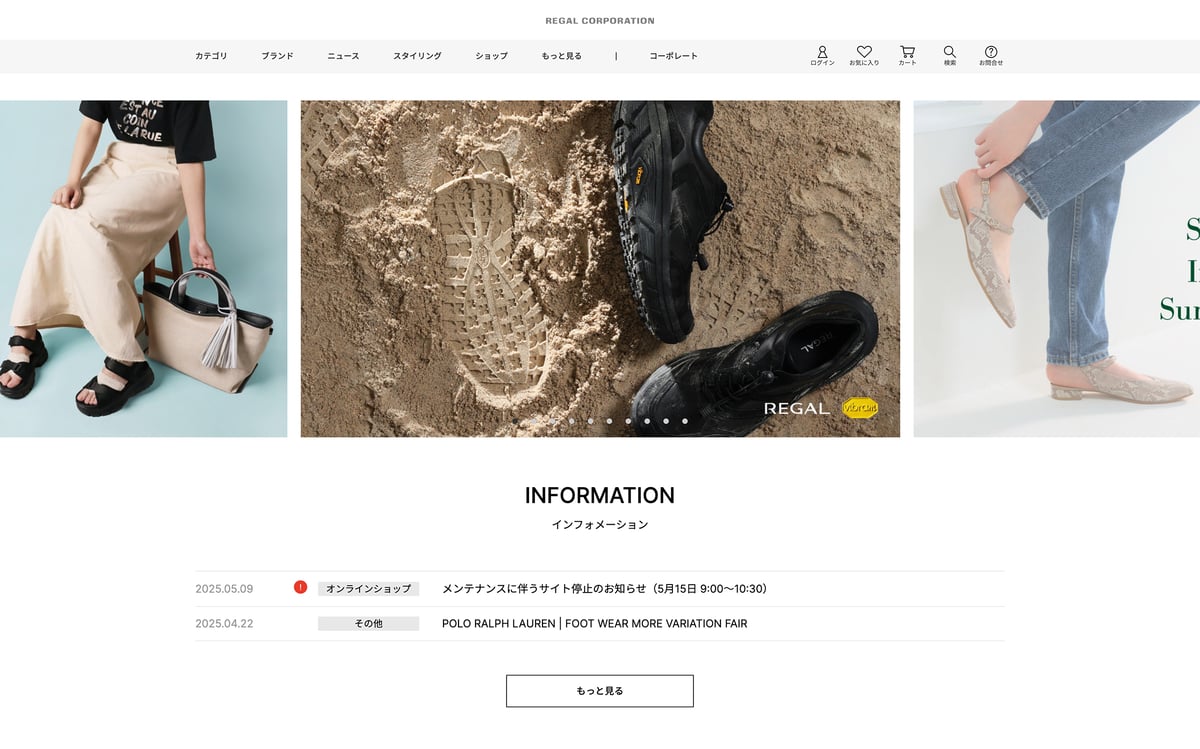Click the bordered もっと見る button under Information
The width and height of the screenshot is (1200, 749).
600,691
